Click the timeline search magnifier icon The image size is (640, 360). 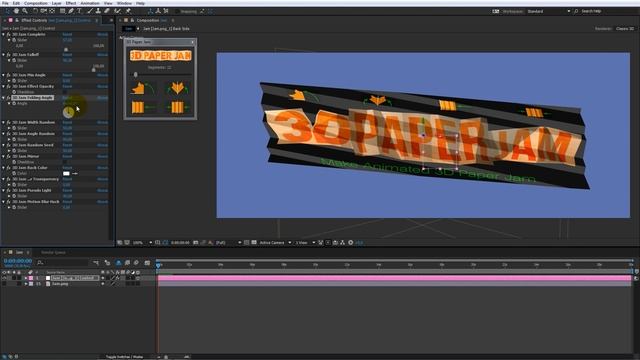coord(40,263)
